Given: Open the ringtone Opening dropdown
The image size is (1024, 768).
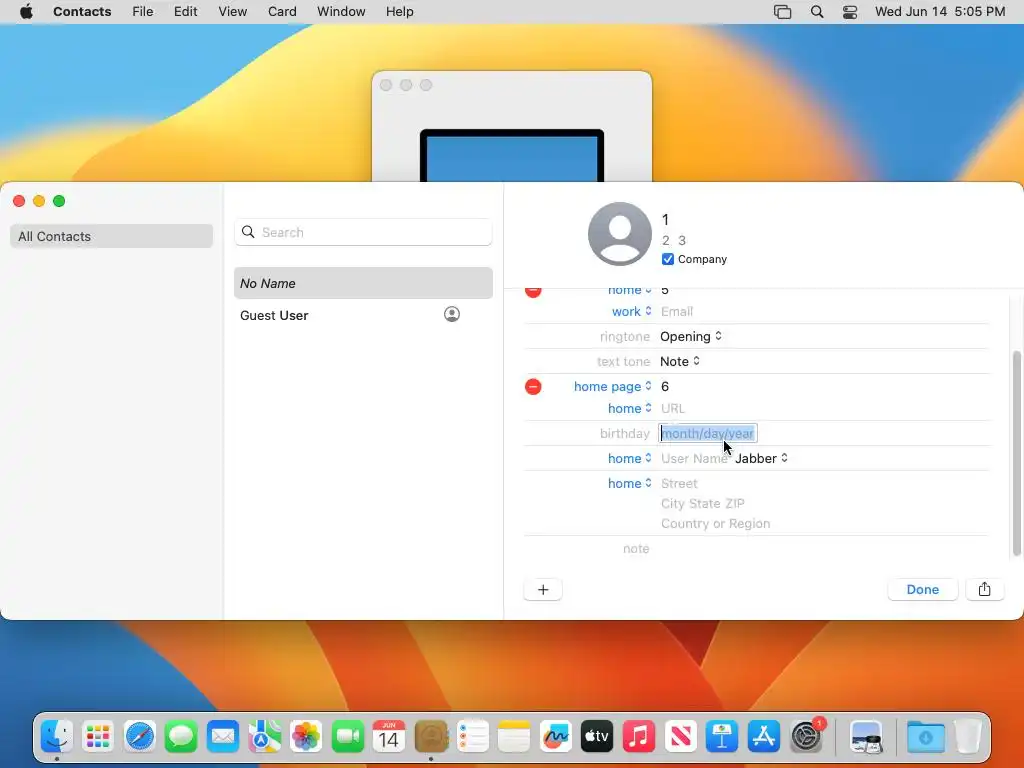Looking at the screenshot, I should click(x=690, y=336).
